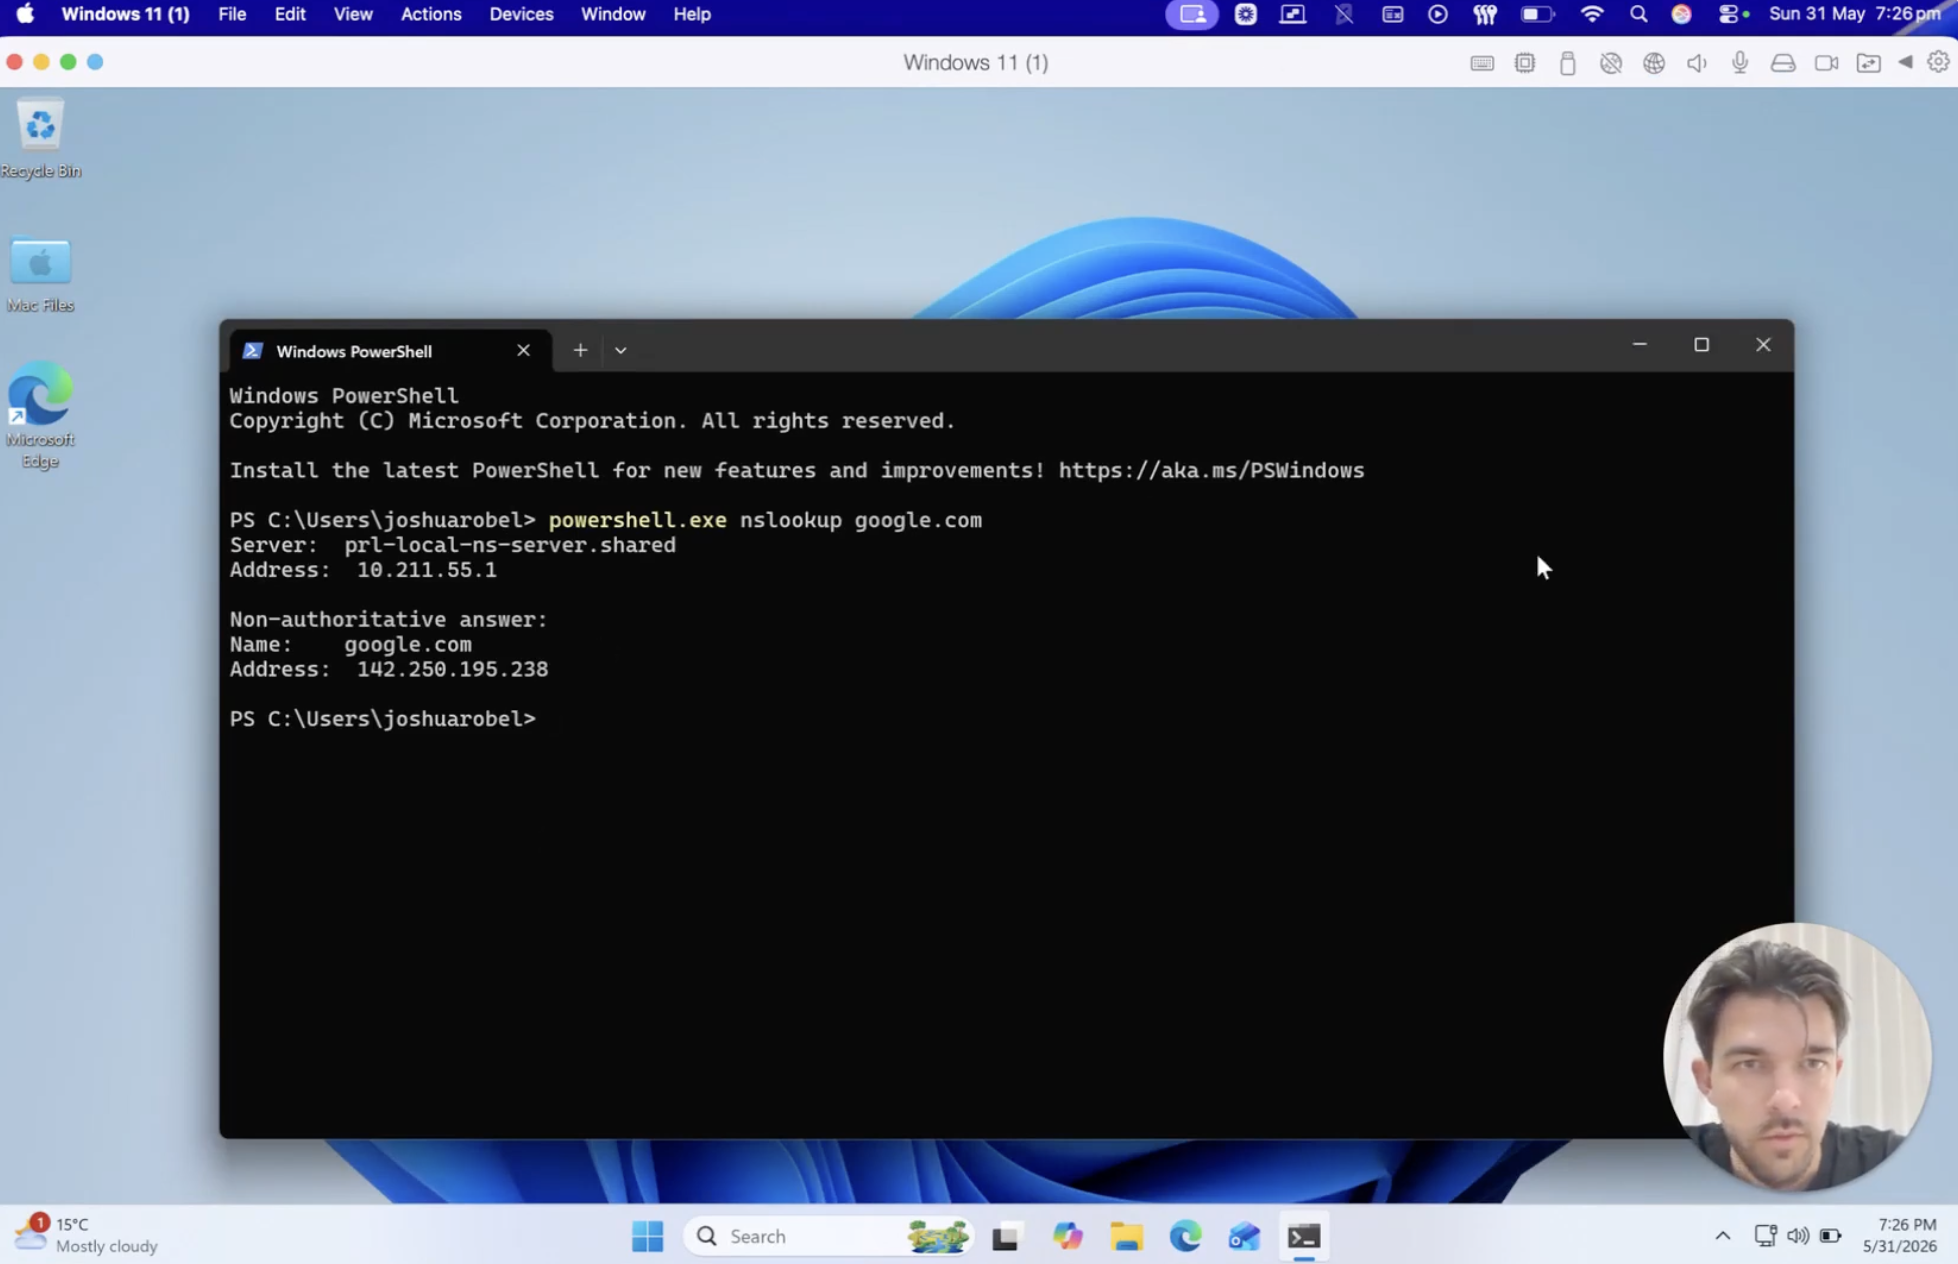Open the macOS date and time display

tap(1855, 14)
